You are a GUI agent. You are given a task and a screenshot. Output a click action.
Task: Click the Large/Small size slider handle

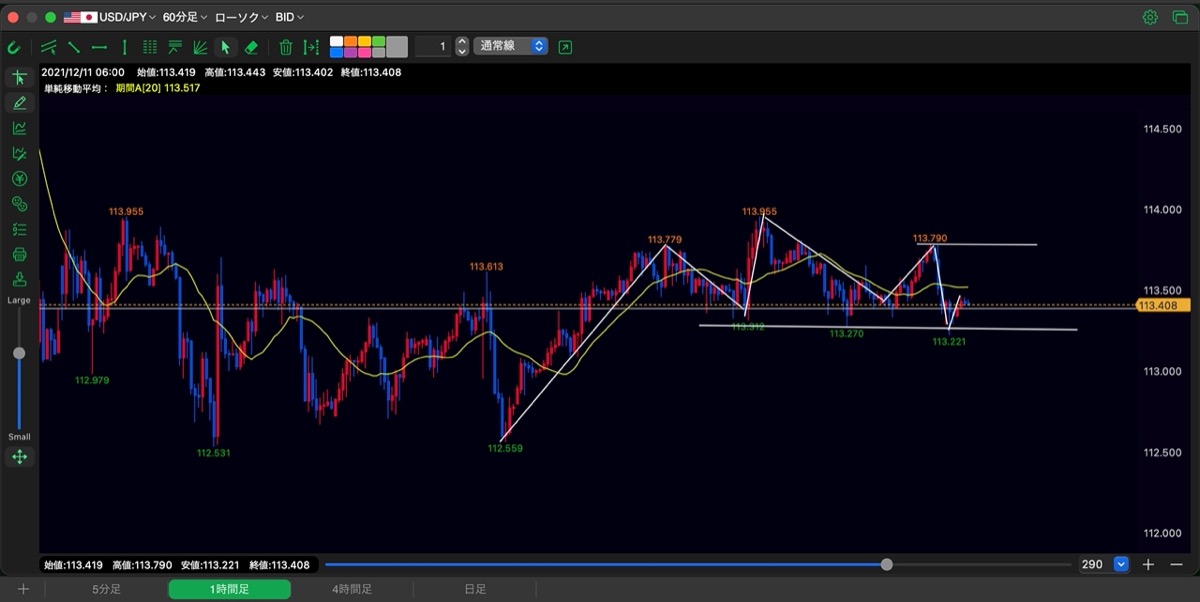pos(19,353)
